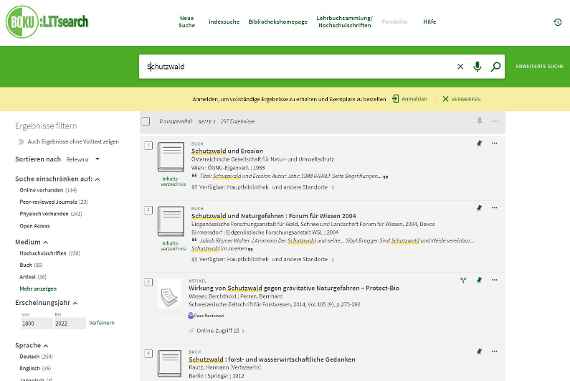Open the Sortieren nach Relevanz dropdown
Image resolution: width=570 pixels, height=381 pixels.
pyautogui.click(x=83, y=159)
